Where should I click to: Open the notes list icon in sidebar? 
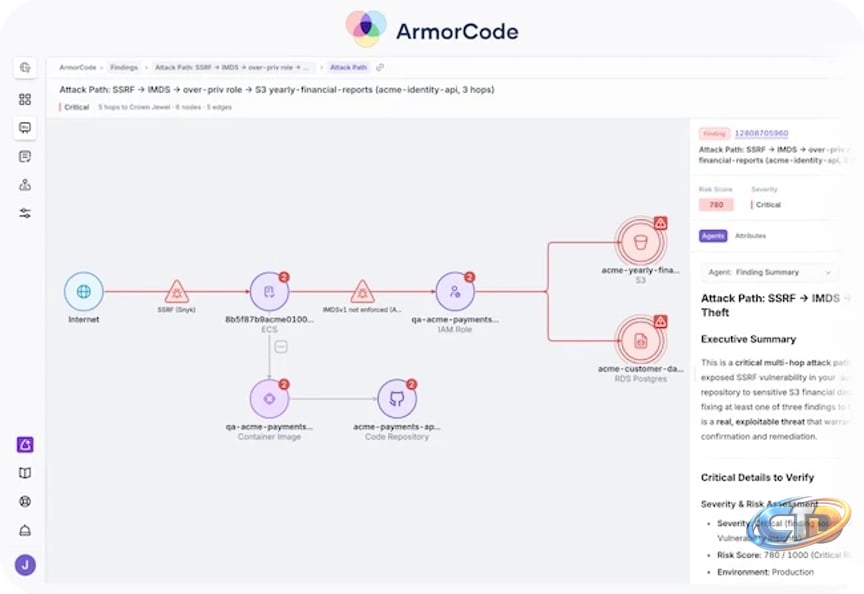(25, 156)
